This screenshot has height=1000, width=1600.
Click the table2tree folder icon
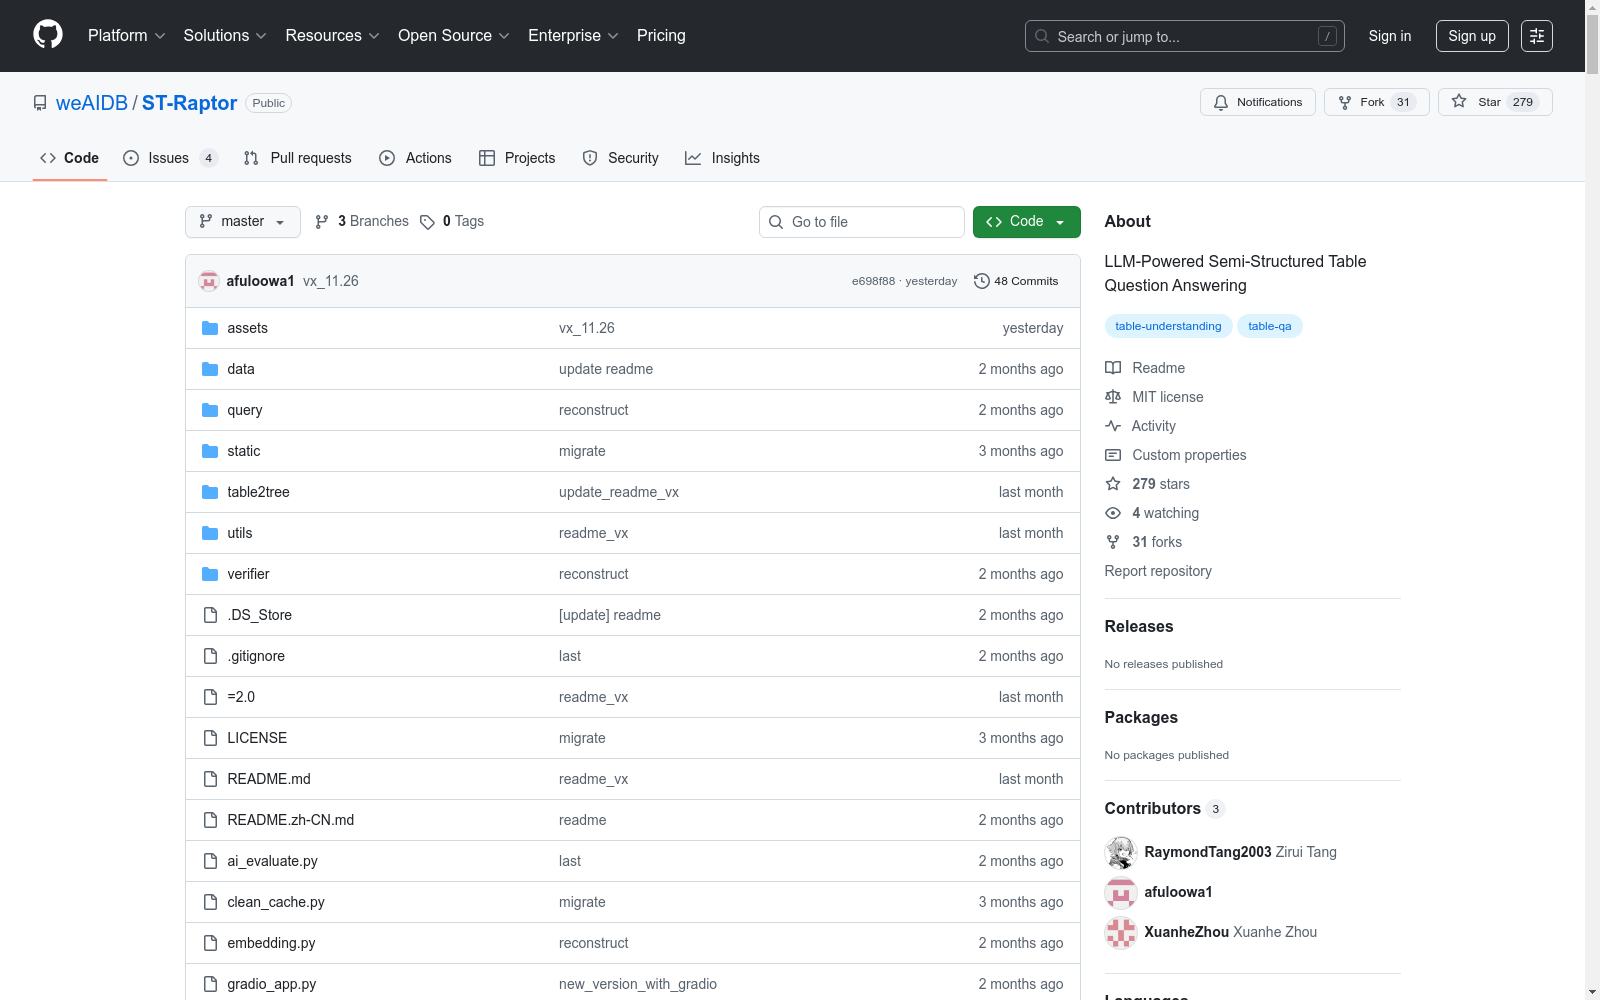coord(210,492)
